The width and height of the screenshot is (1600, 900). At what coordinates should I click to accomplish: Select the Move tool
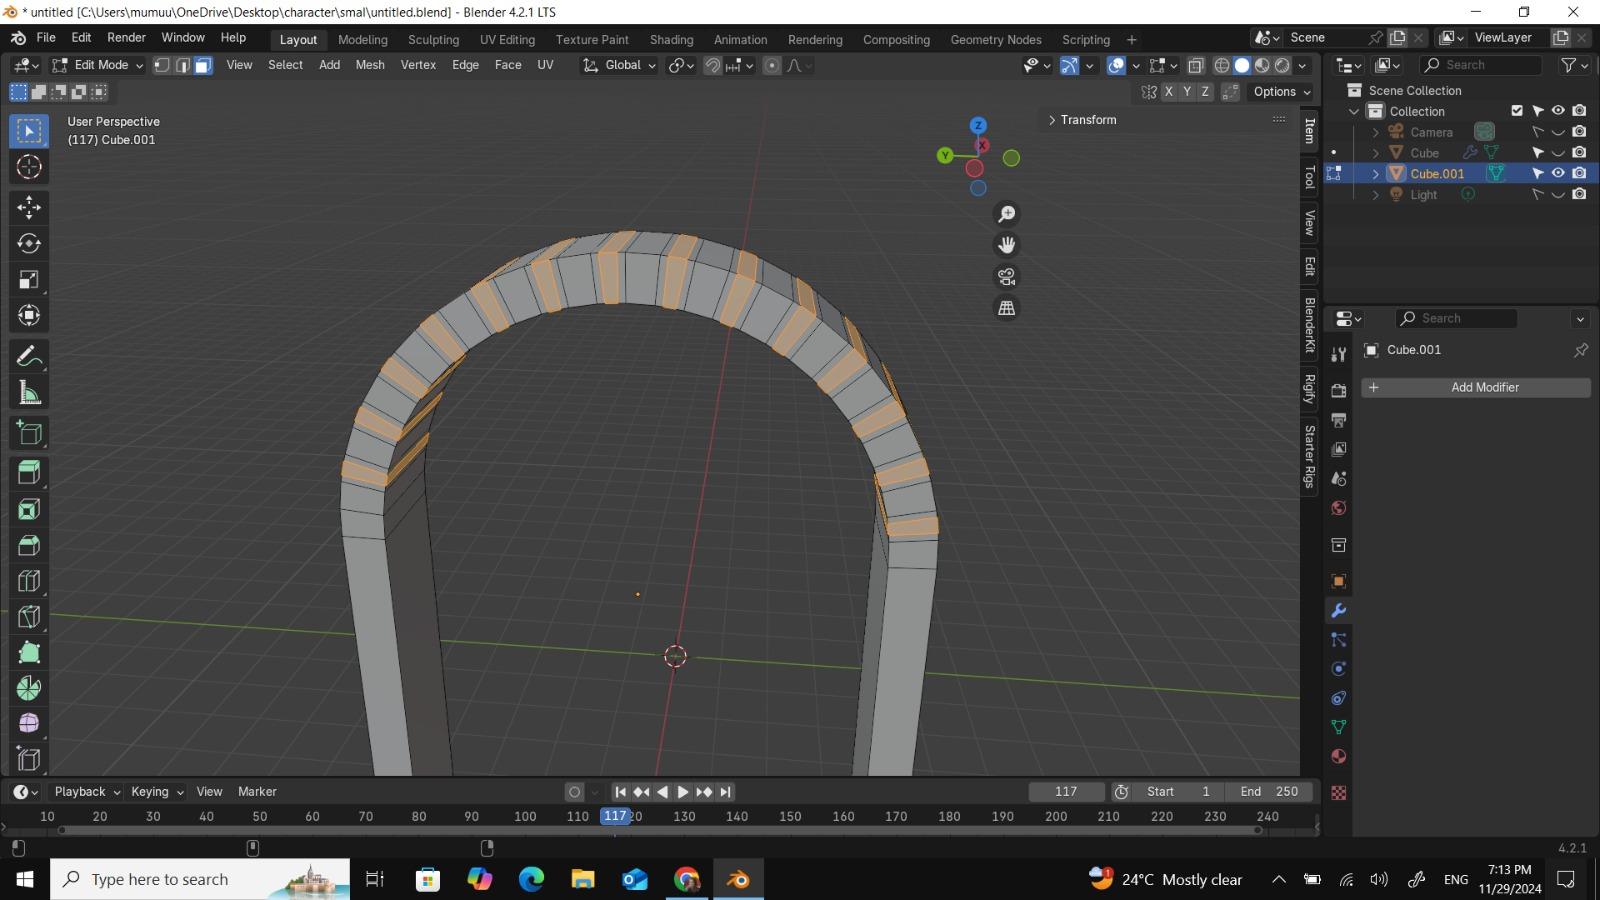(29, 207)
